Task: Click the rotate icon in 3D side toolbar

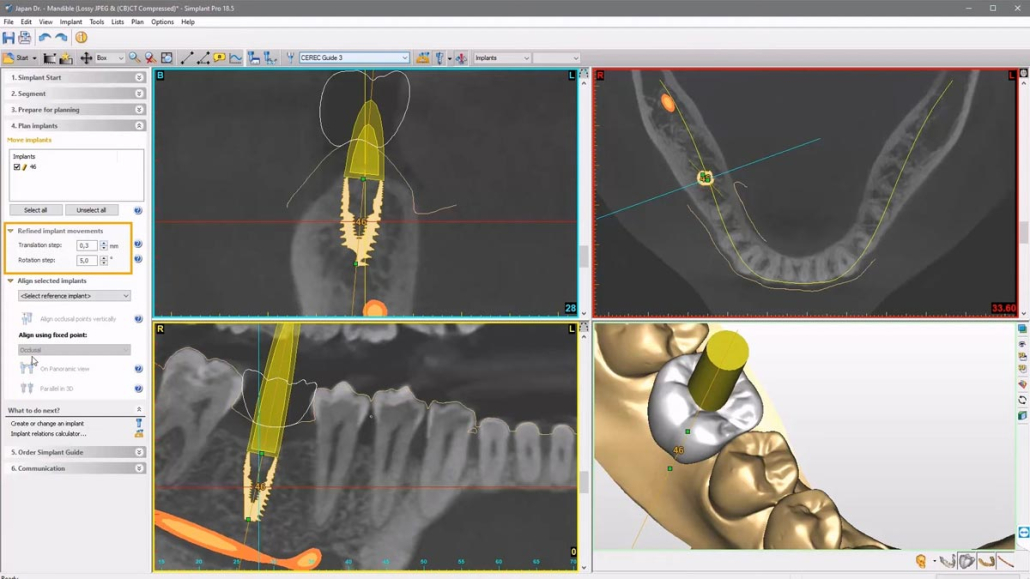Action: click(x=1022, y=400)
